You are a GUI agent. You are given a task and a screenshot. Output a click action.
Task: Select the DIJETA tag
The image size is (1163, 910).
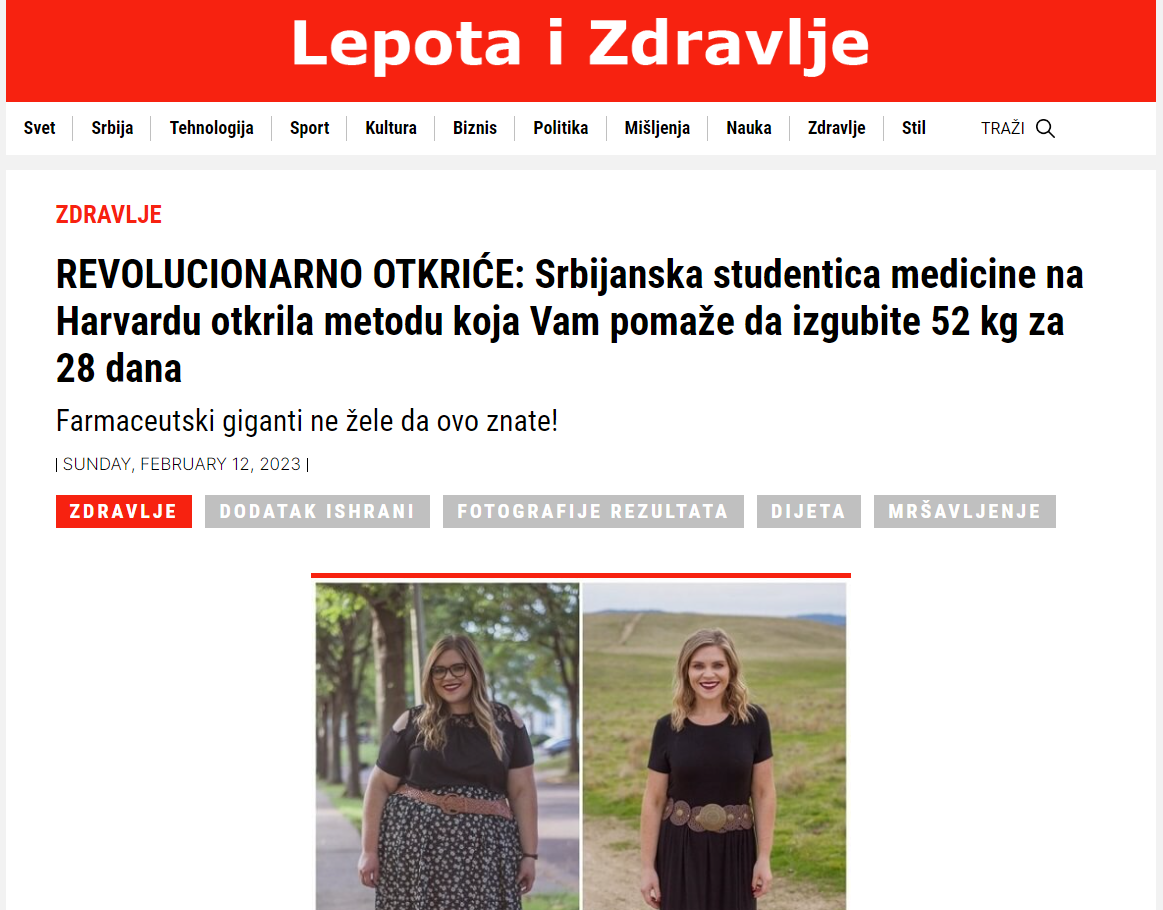coord(808,512)
